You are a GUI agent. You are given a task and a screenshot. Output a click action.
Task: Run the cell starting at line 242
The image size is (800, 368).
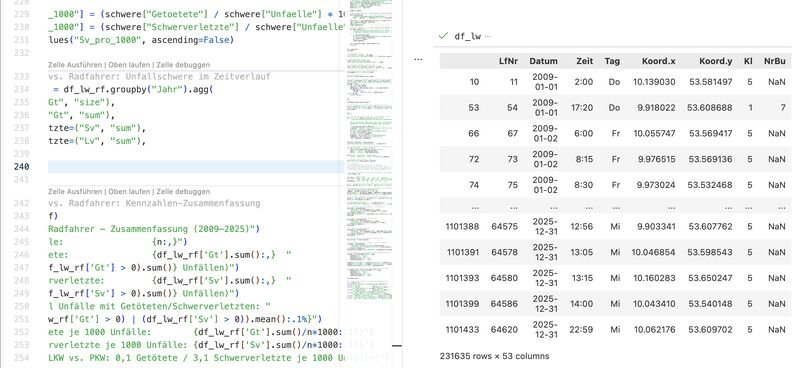(x=75, y=191)
